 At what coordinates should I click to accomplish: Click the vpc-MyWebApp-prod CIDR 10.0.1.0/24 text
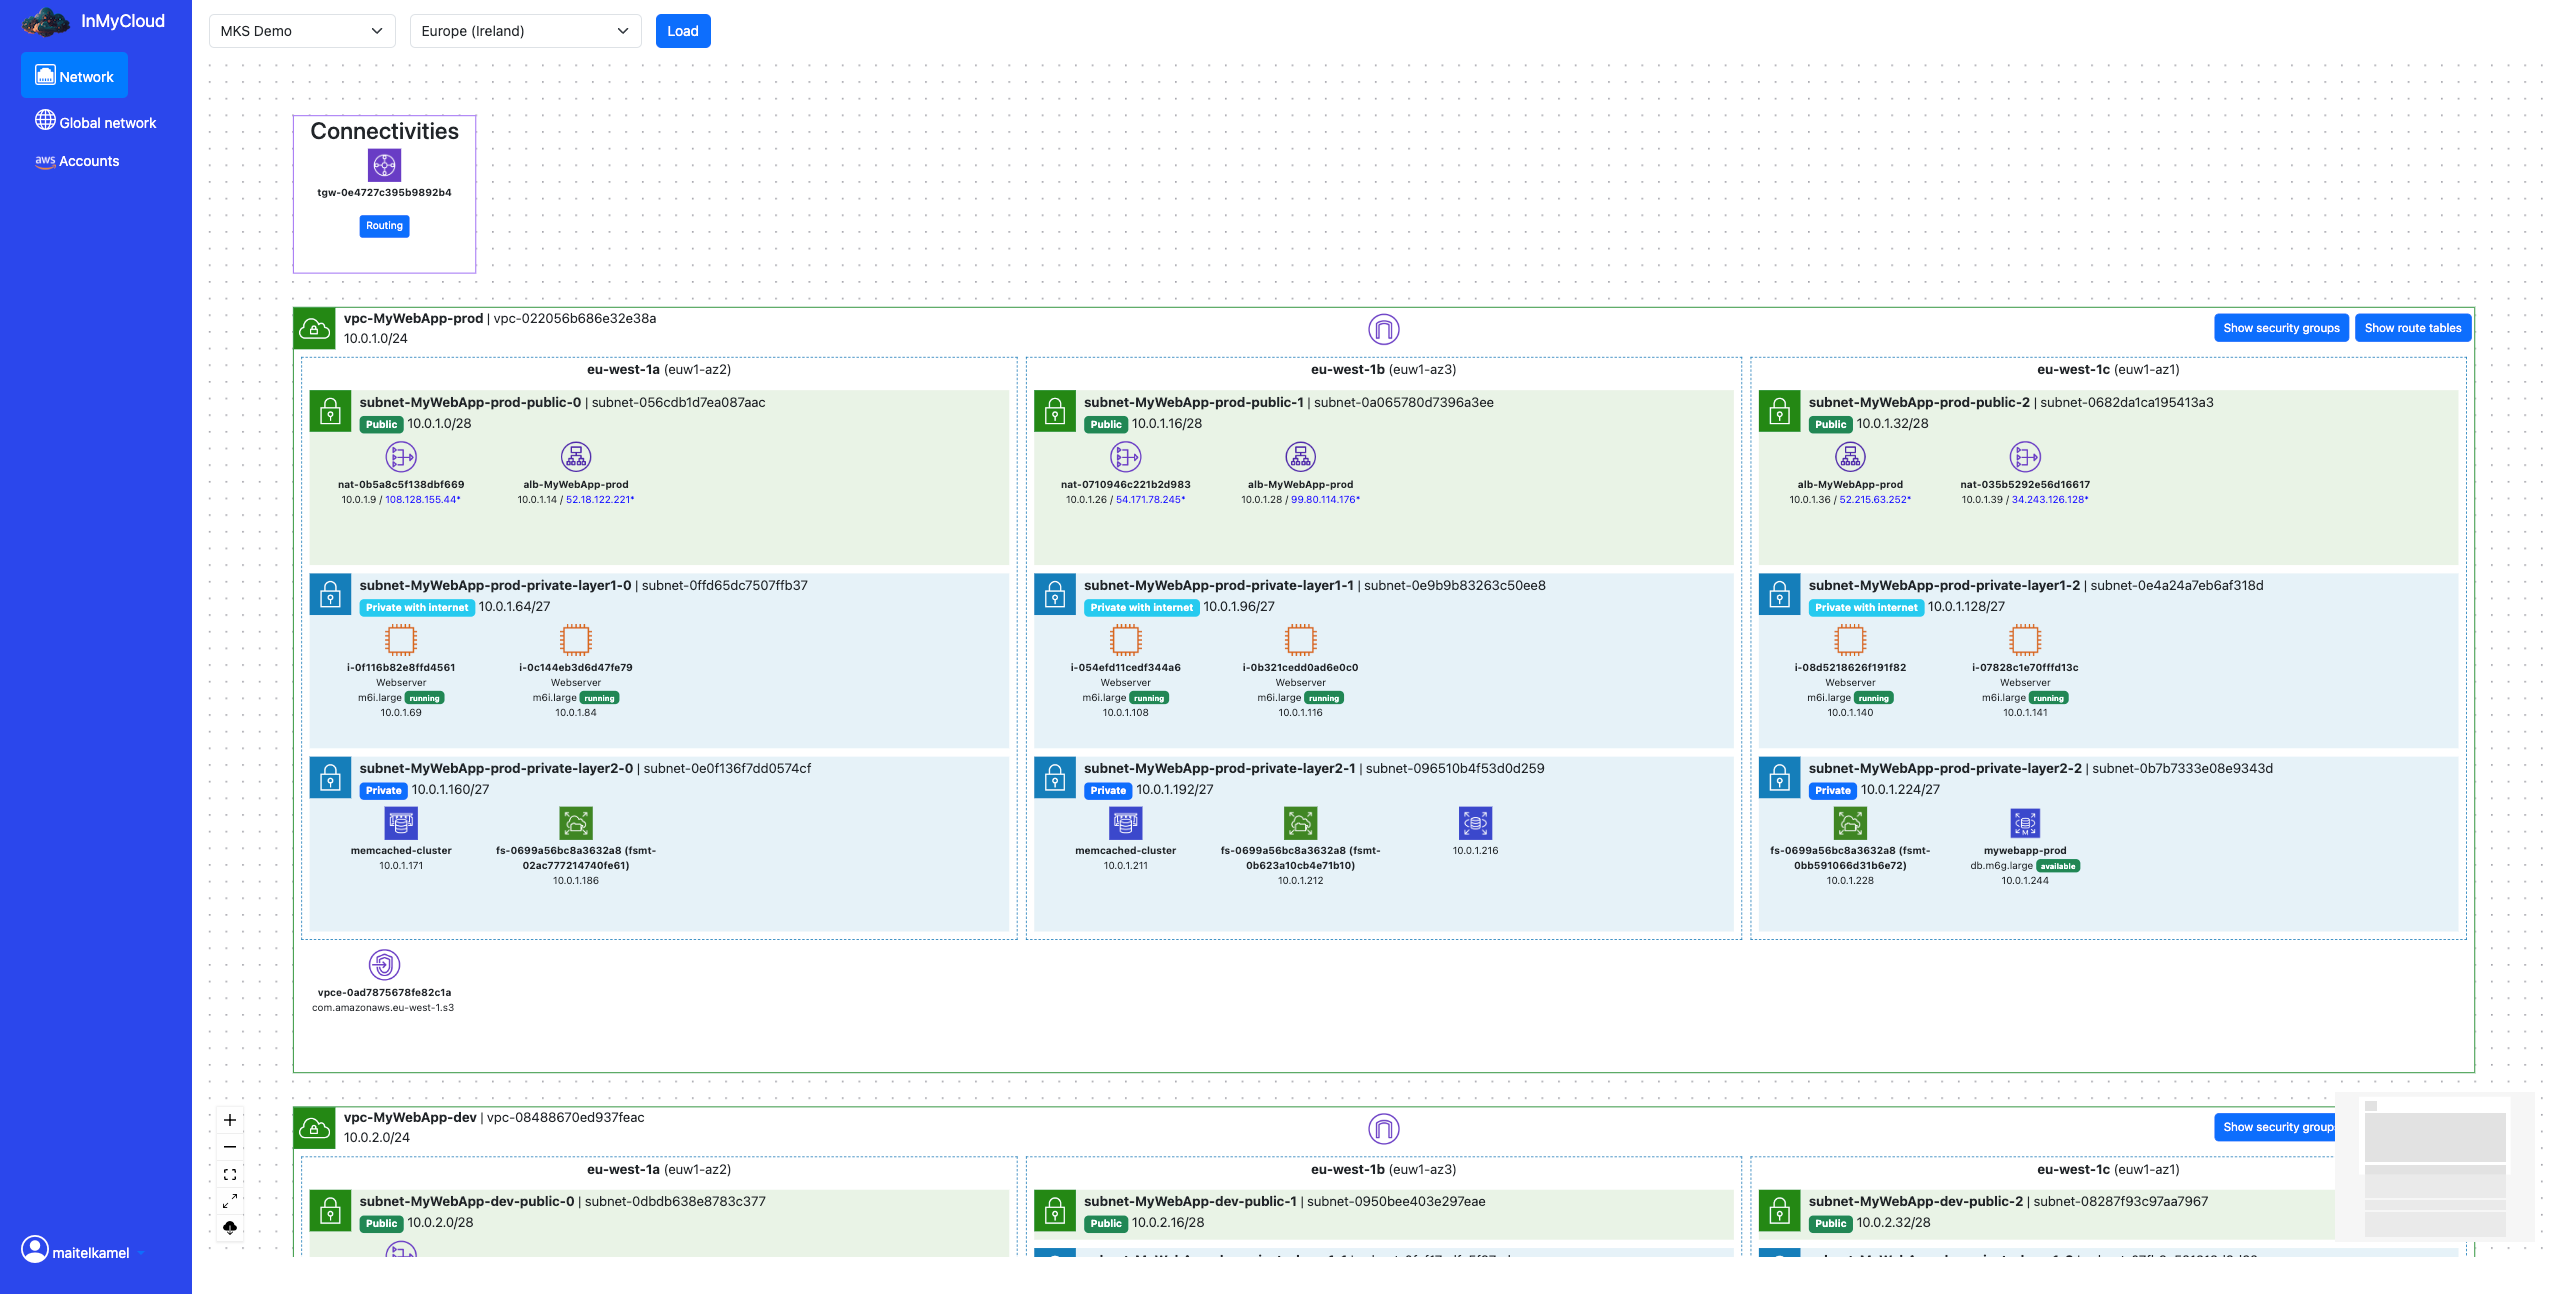coord(376,338)
